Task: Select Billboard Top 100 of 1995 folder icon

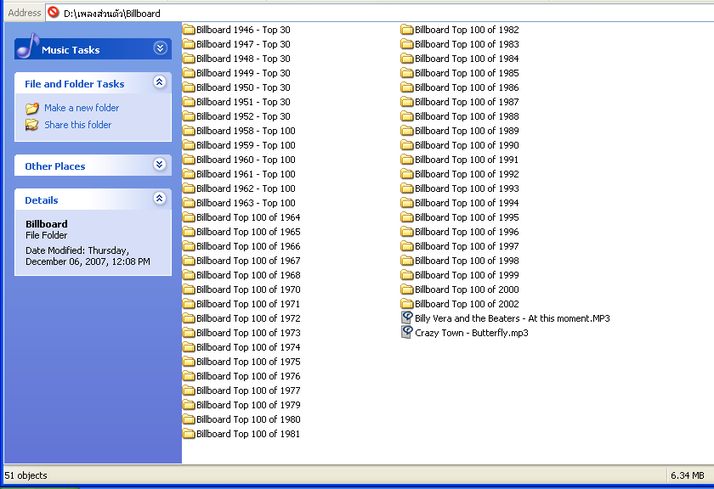Action: (407, 218)
